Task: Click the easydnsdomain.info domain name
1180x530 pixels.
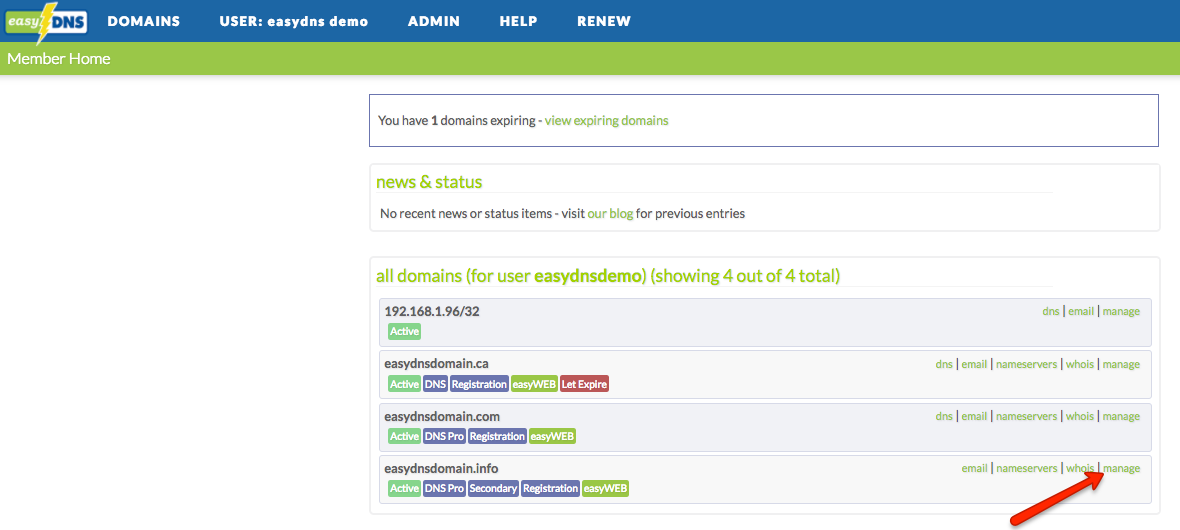Action: 441,468
